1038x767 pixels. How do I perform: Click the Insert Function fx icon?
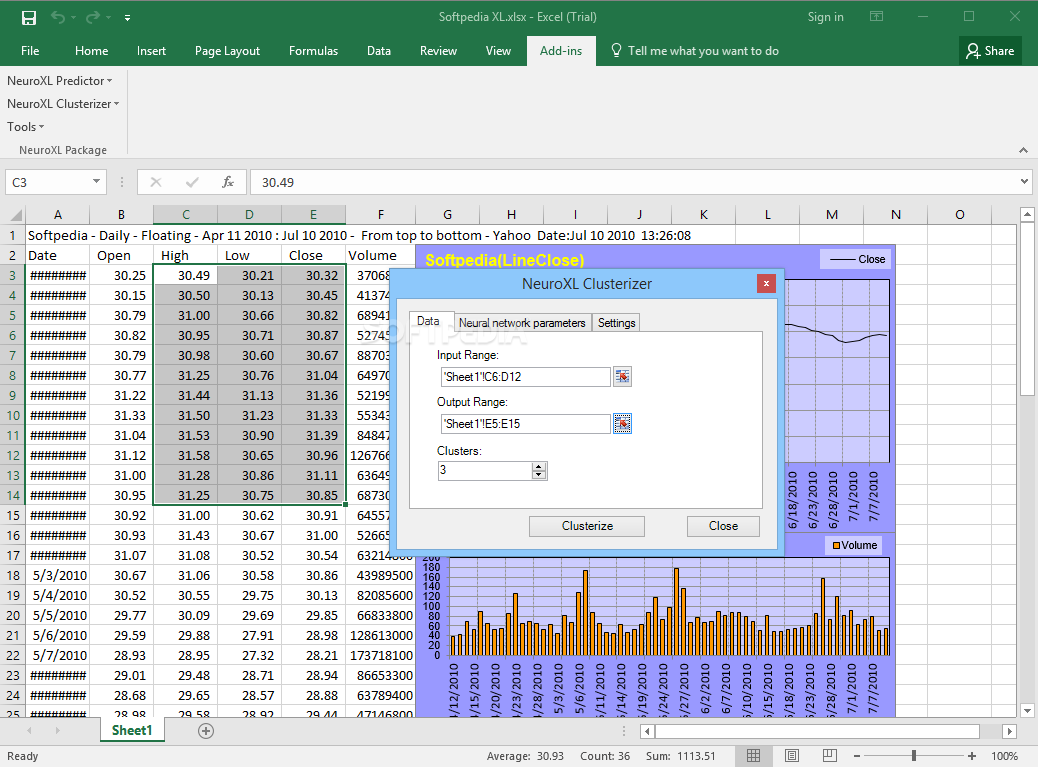[228, 182]
